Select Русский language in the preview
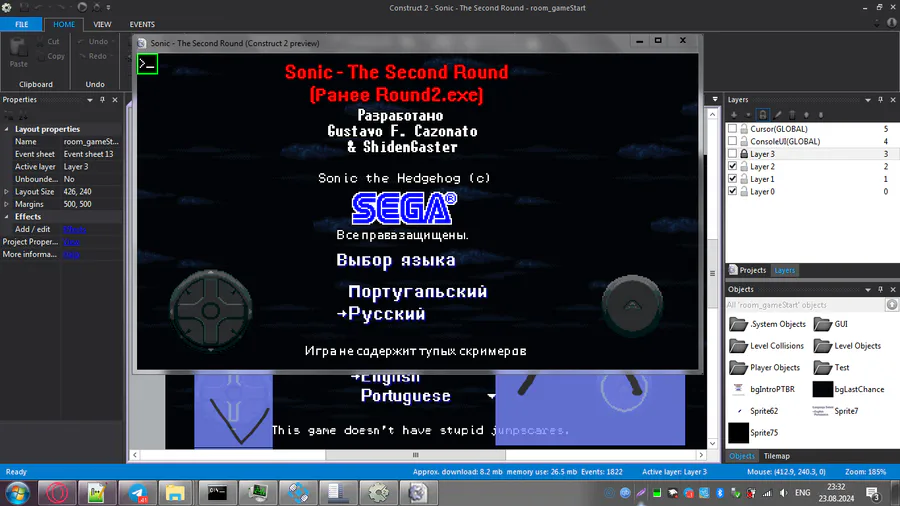900x506 pixels. [387, 314]
